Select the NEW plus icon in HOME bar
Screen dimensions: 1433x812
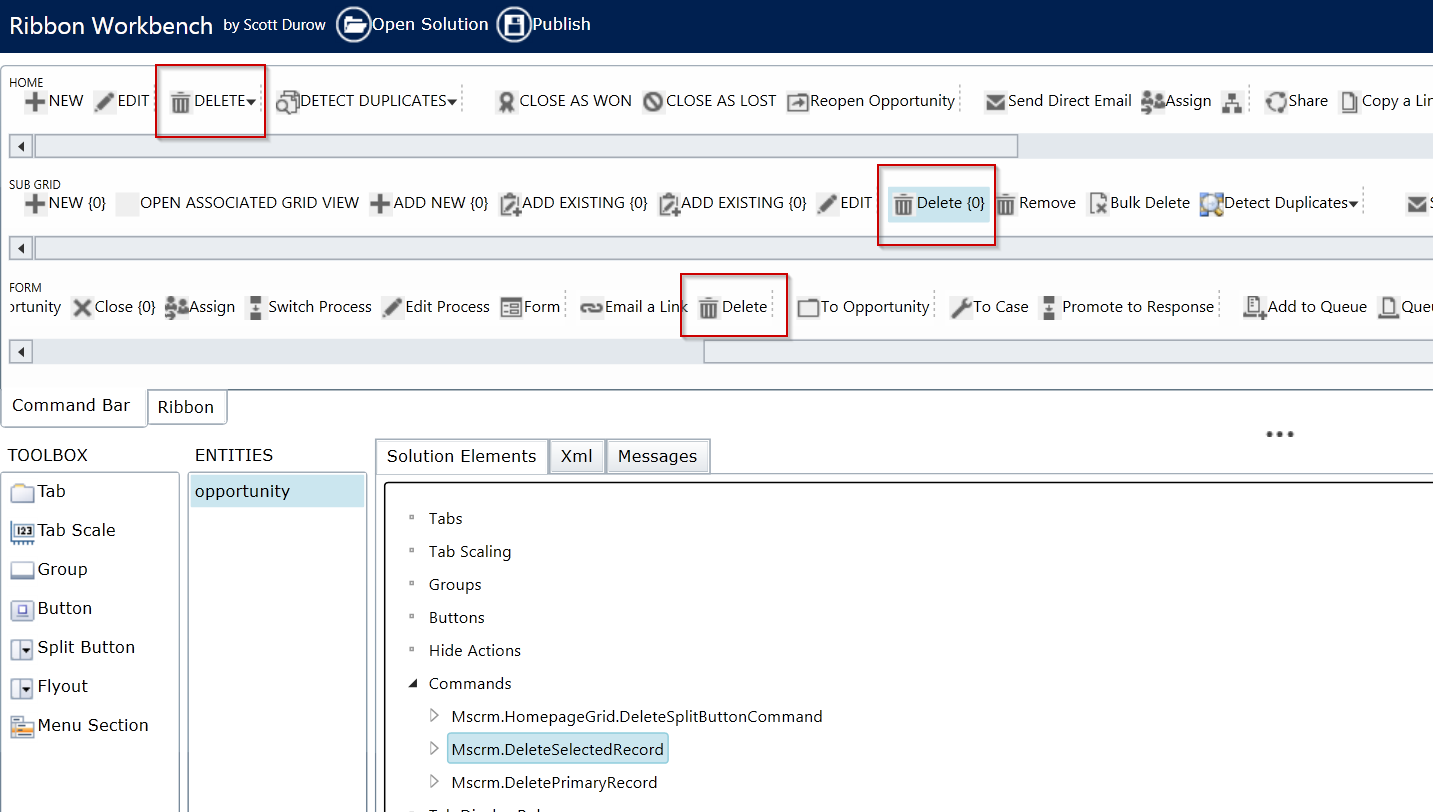(x=35, y=101)
